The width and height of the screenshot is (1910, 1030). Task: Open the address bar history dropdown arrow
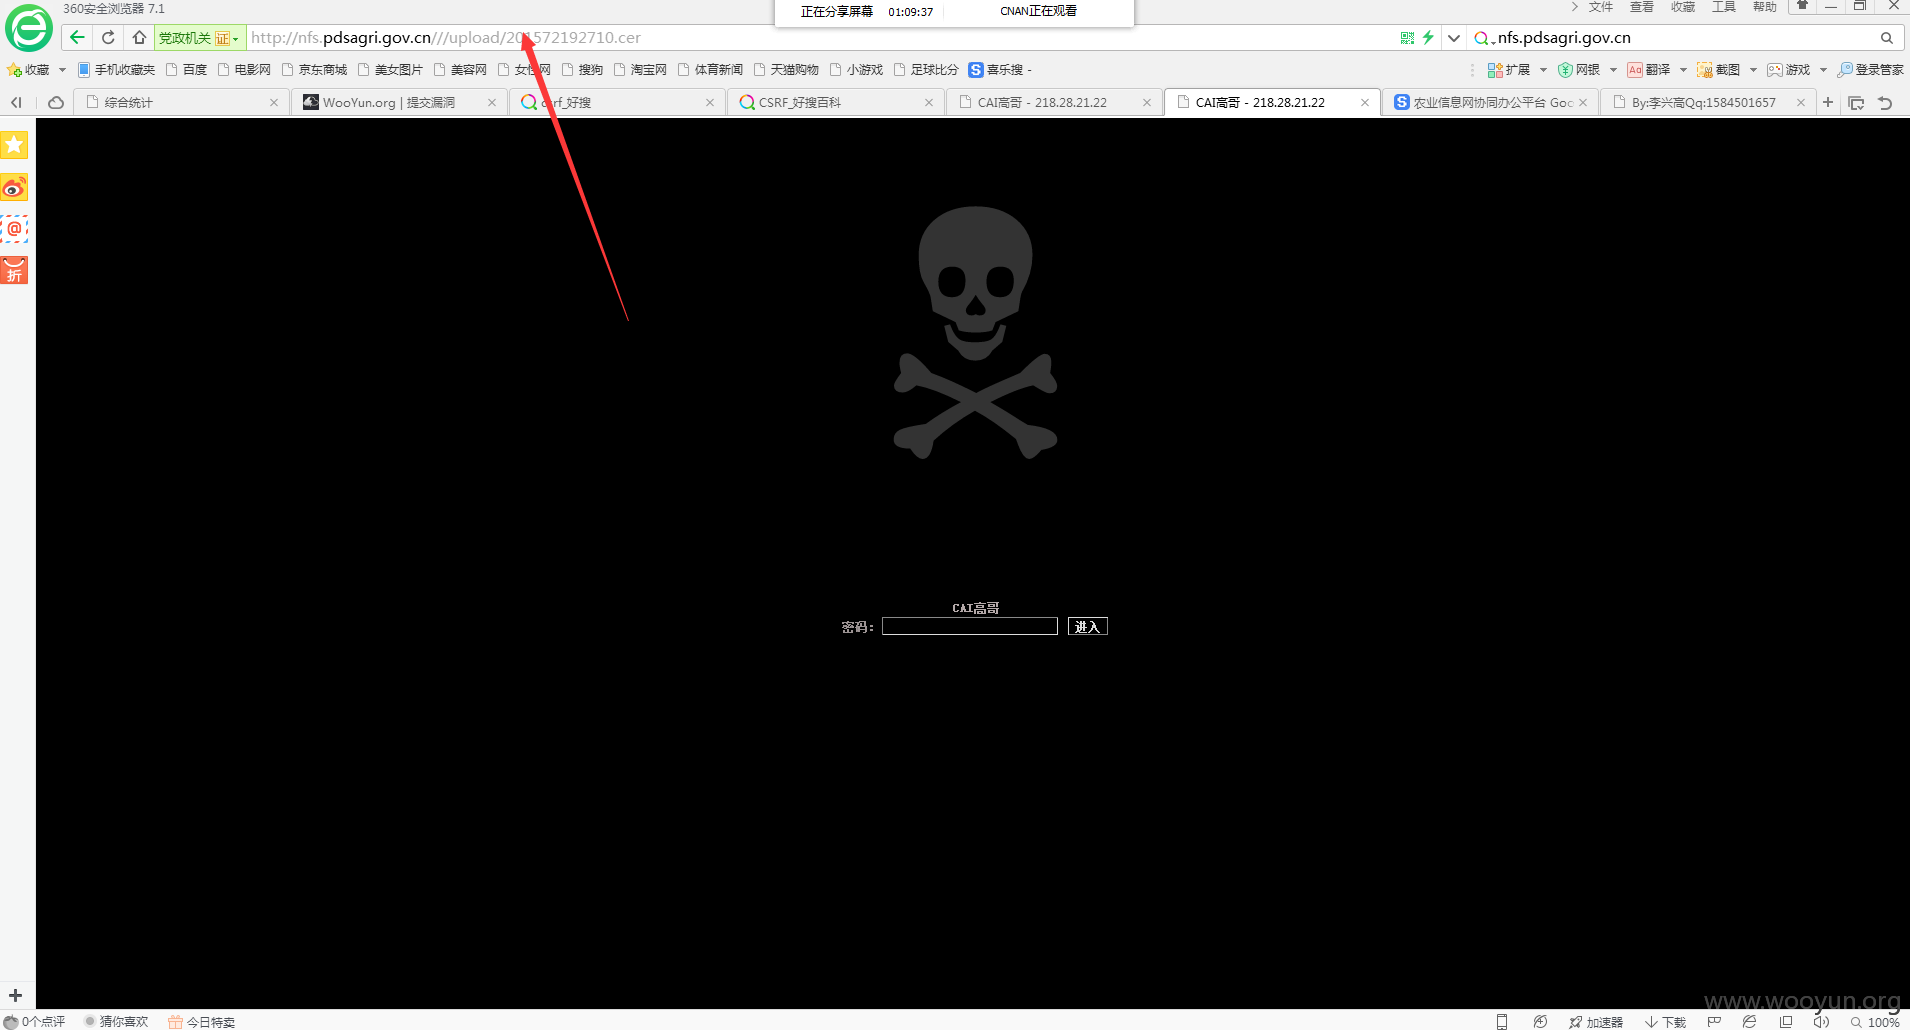pyautogui.click(x=1454, y=38)
